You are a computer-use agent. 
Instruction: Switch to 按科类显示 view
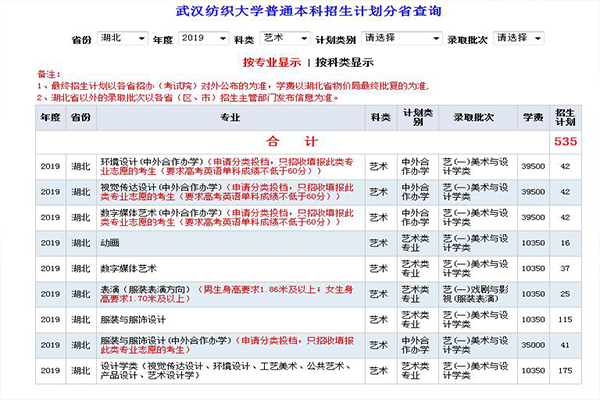pyautogui.click(x=344, y=62)
